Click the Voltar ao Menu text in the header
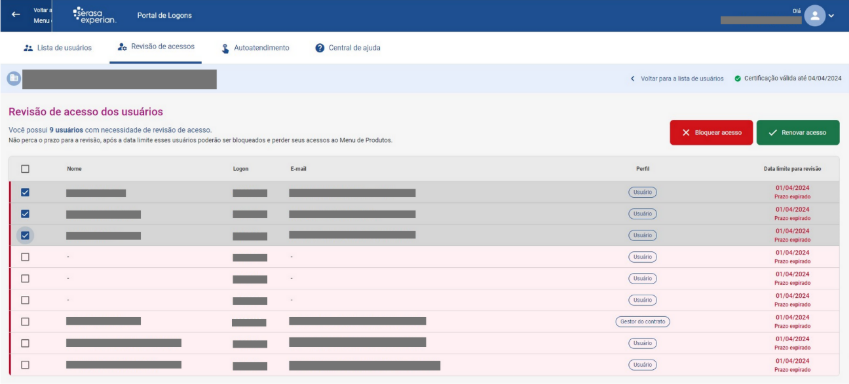The image size is (849, 384). click(43, 15)
